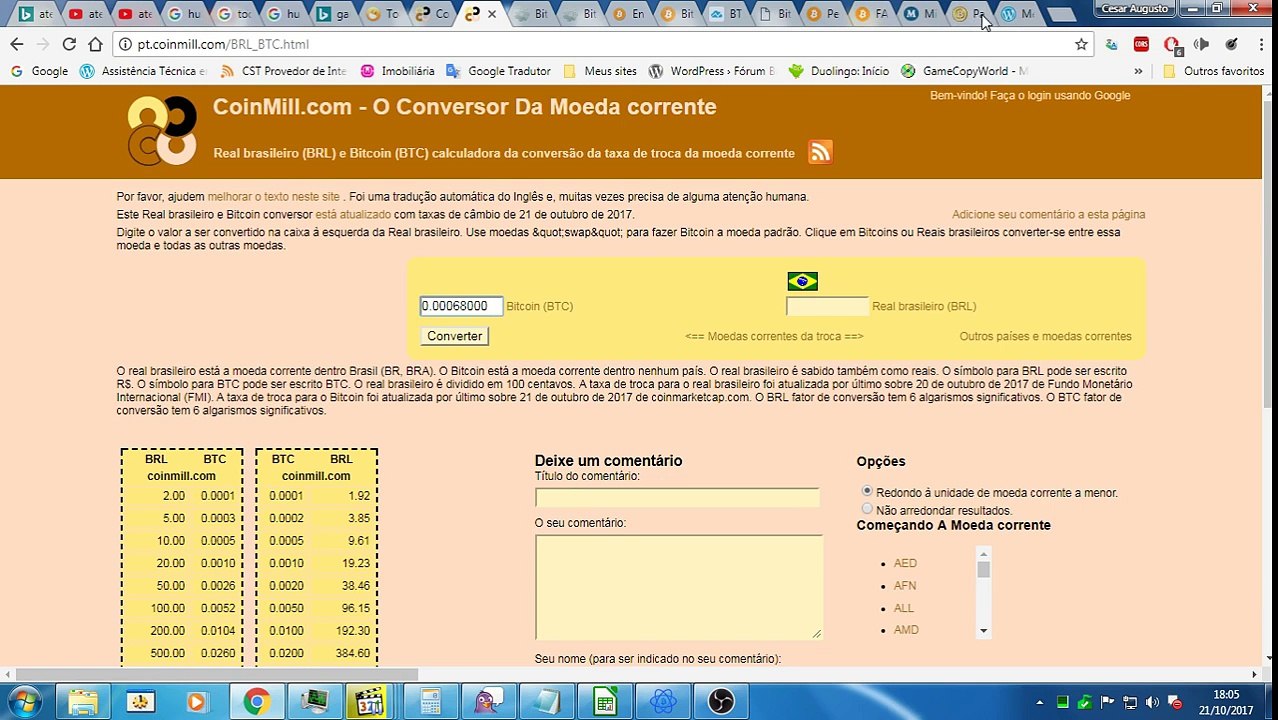Screen dimensions: 1278x720
Task: Click the volume speaker tray icon
Action: tap(1153, 702)
